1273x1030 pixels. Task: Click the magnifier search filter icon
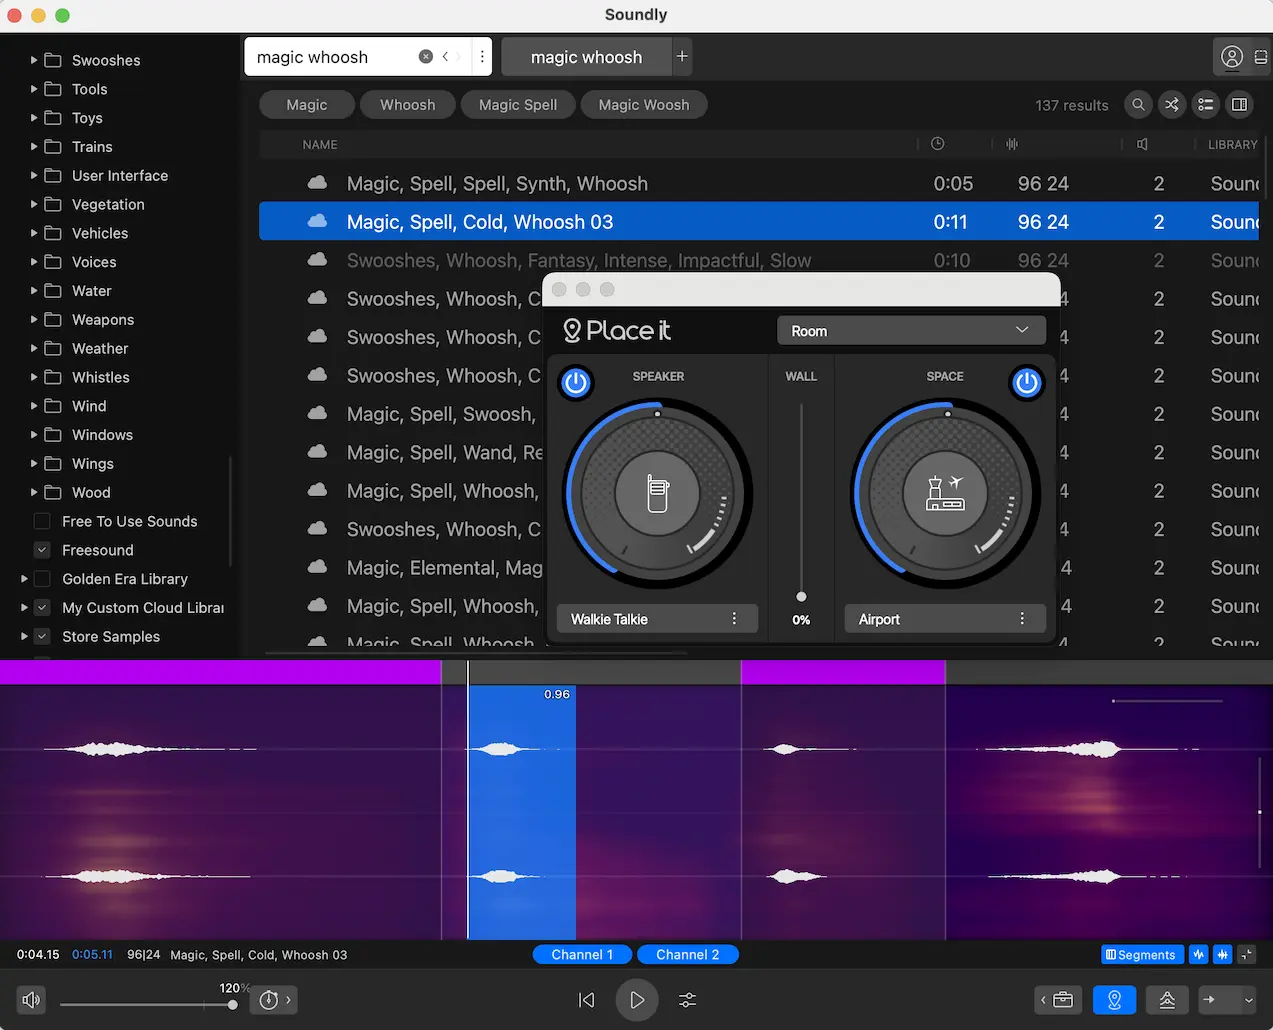[1138, 104]
